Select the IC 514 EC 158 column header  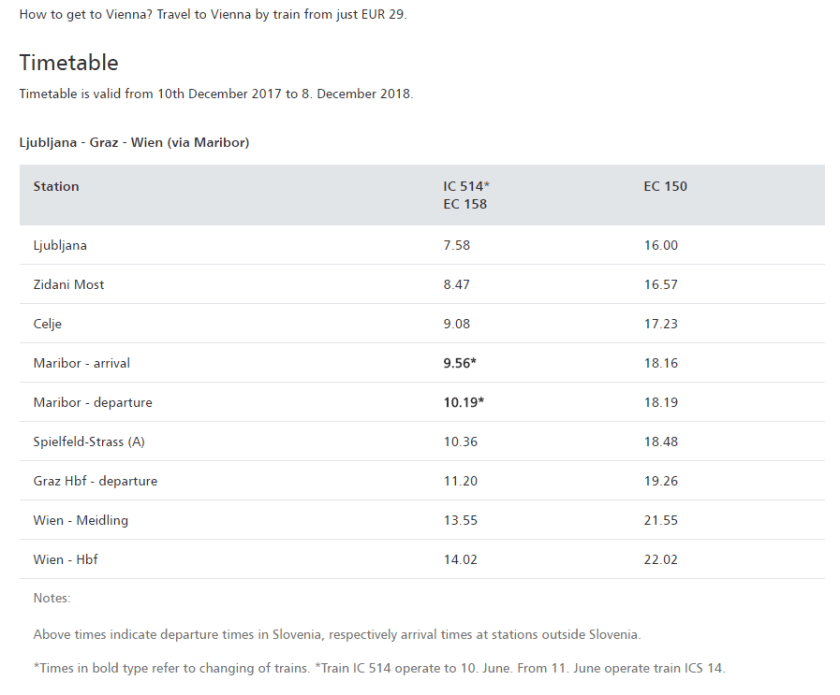465,195
